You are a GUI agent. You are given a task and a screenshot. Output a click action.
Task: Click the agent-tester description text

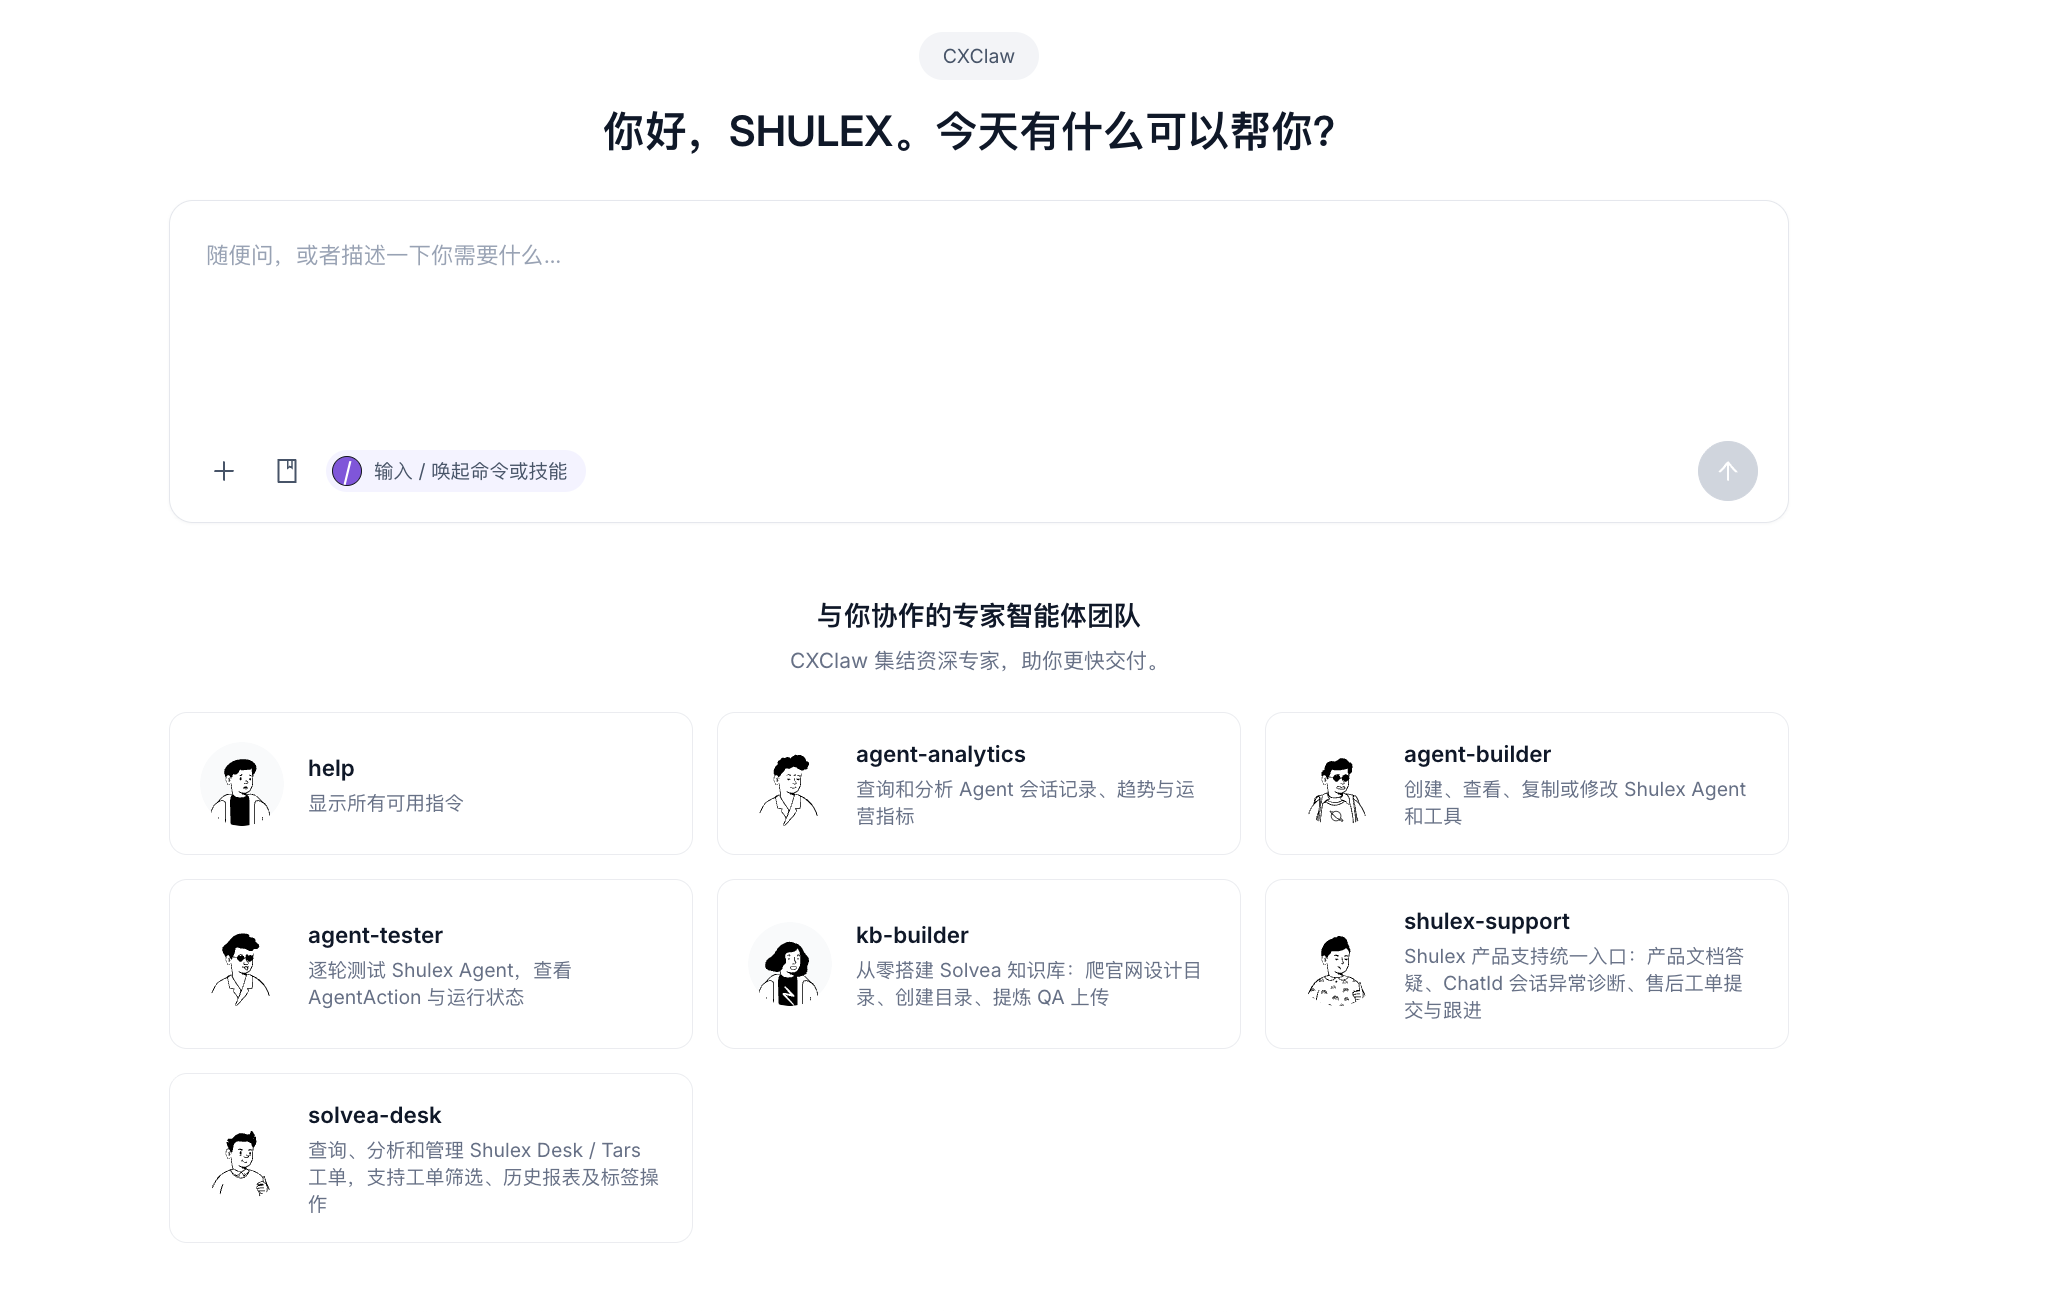coord(440,984)
